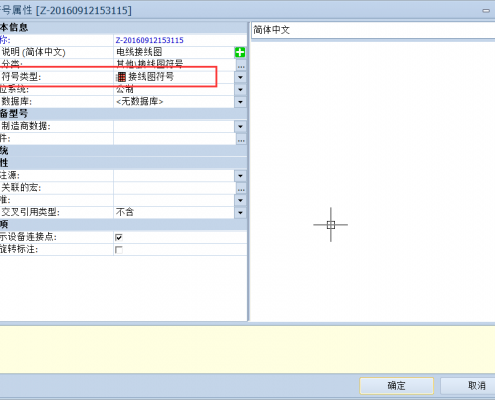Click the crosshair origin marker in preview
Viewport: 495px width, 400px height.
coord(331,225)
